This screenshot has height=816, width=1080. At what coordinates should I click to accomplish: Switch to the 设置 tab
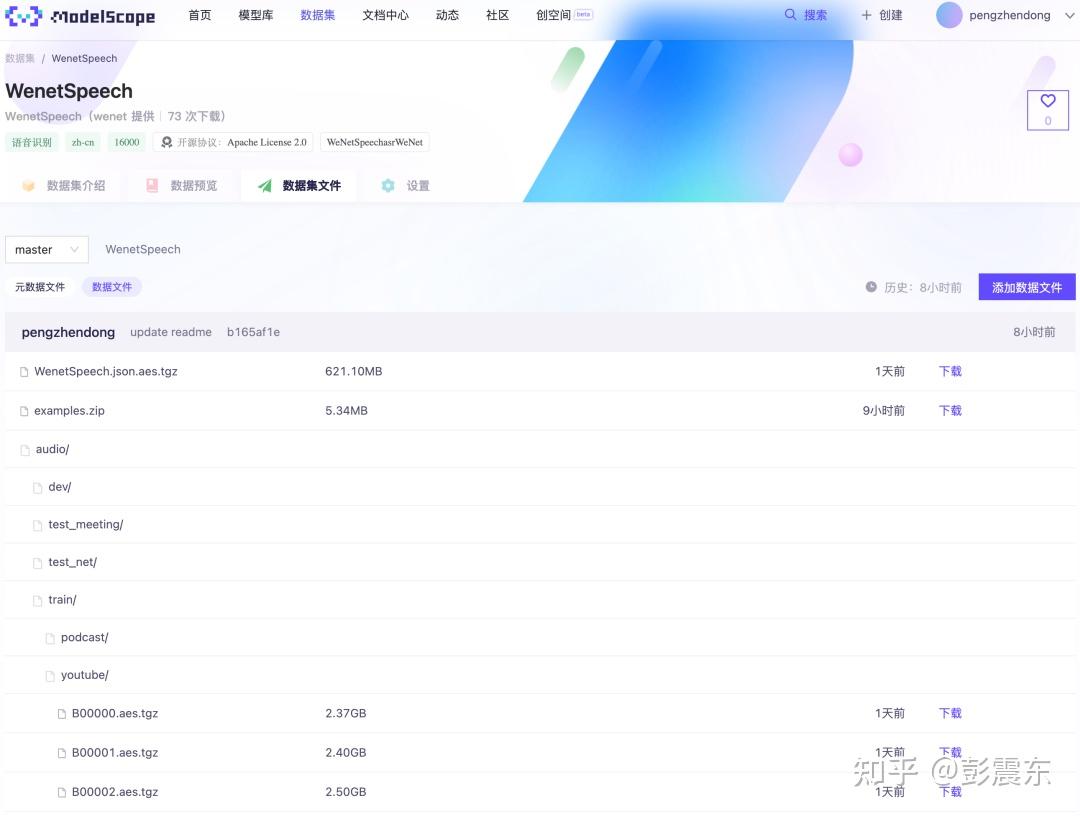405,185
